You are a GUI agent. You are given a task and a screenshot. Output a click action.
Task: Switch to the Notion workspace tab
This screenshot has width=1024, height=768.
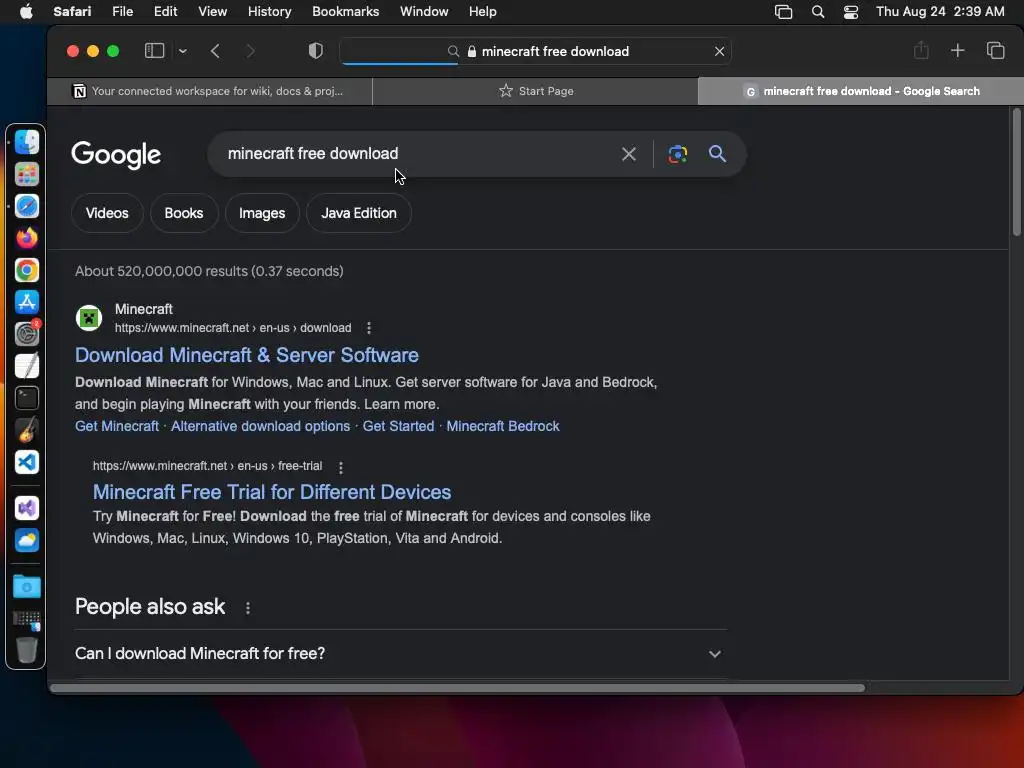(210, 91)
